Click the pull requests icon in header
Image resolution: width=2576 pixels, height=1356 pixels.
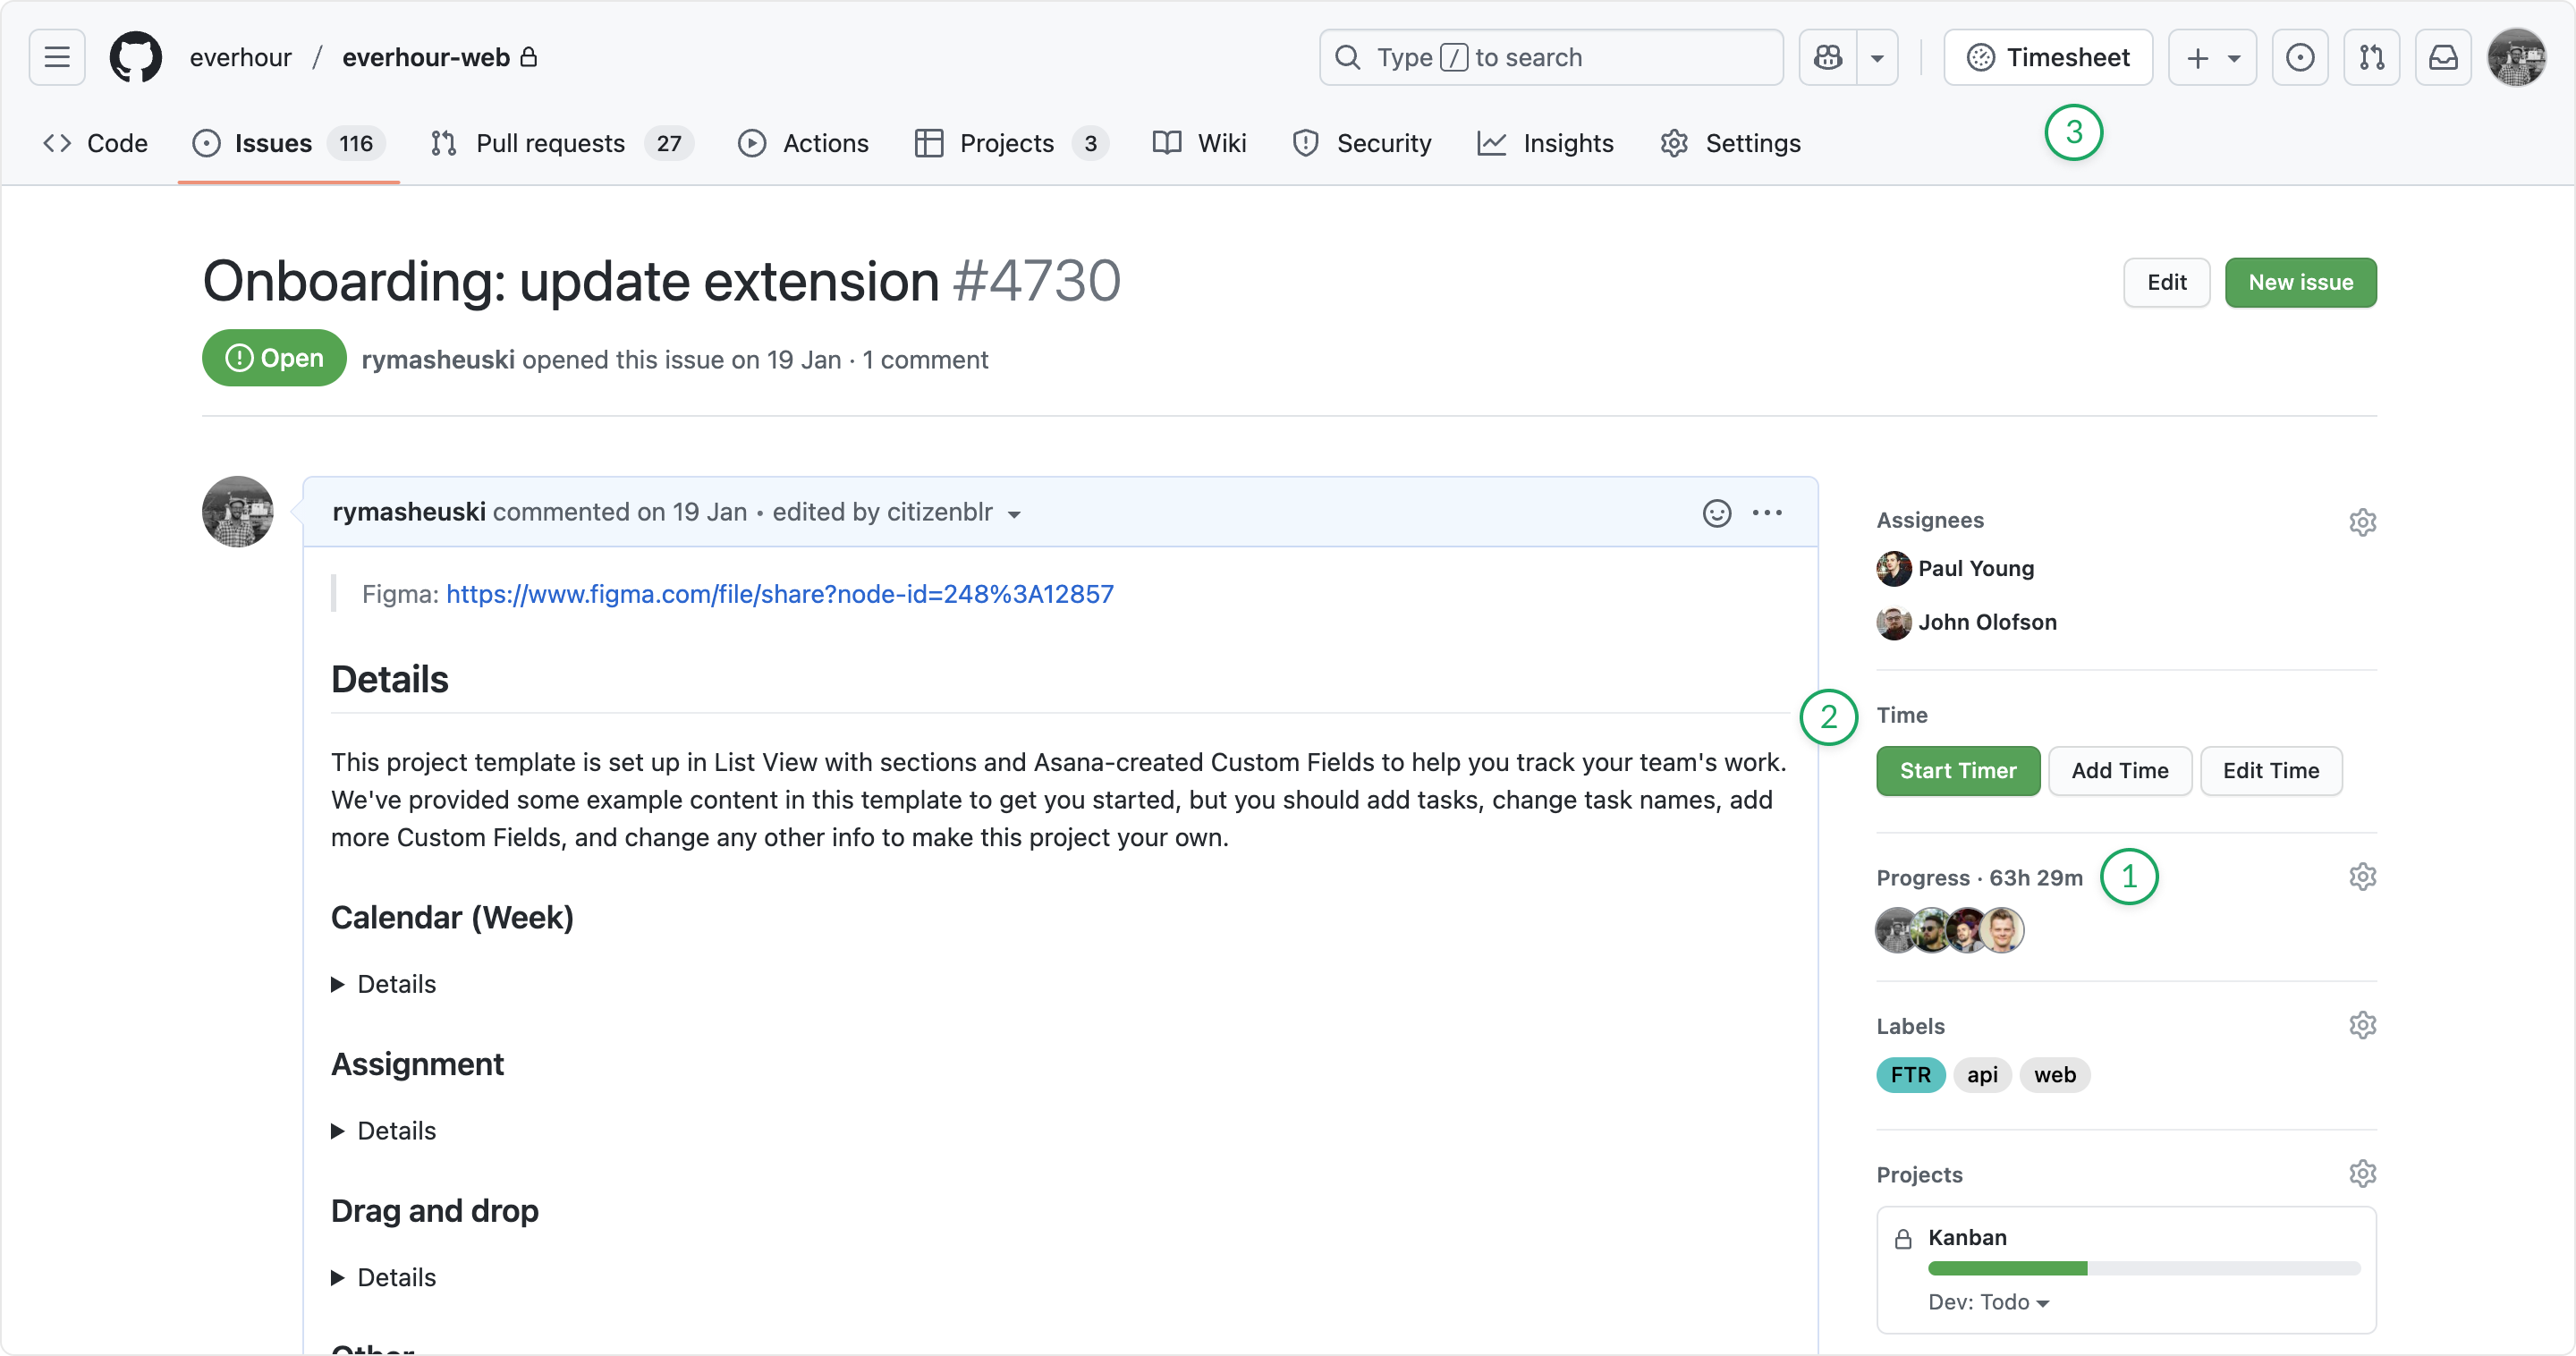tap(2371, 57)
